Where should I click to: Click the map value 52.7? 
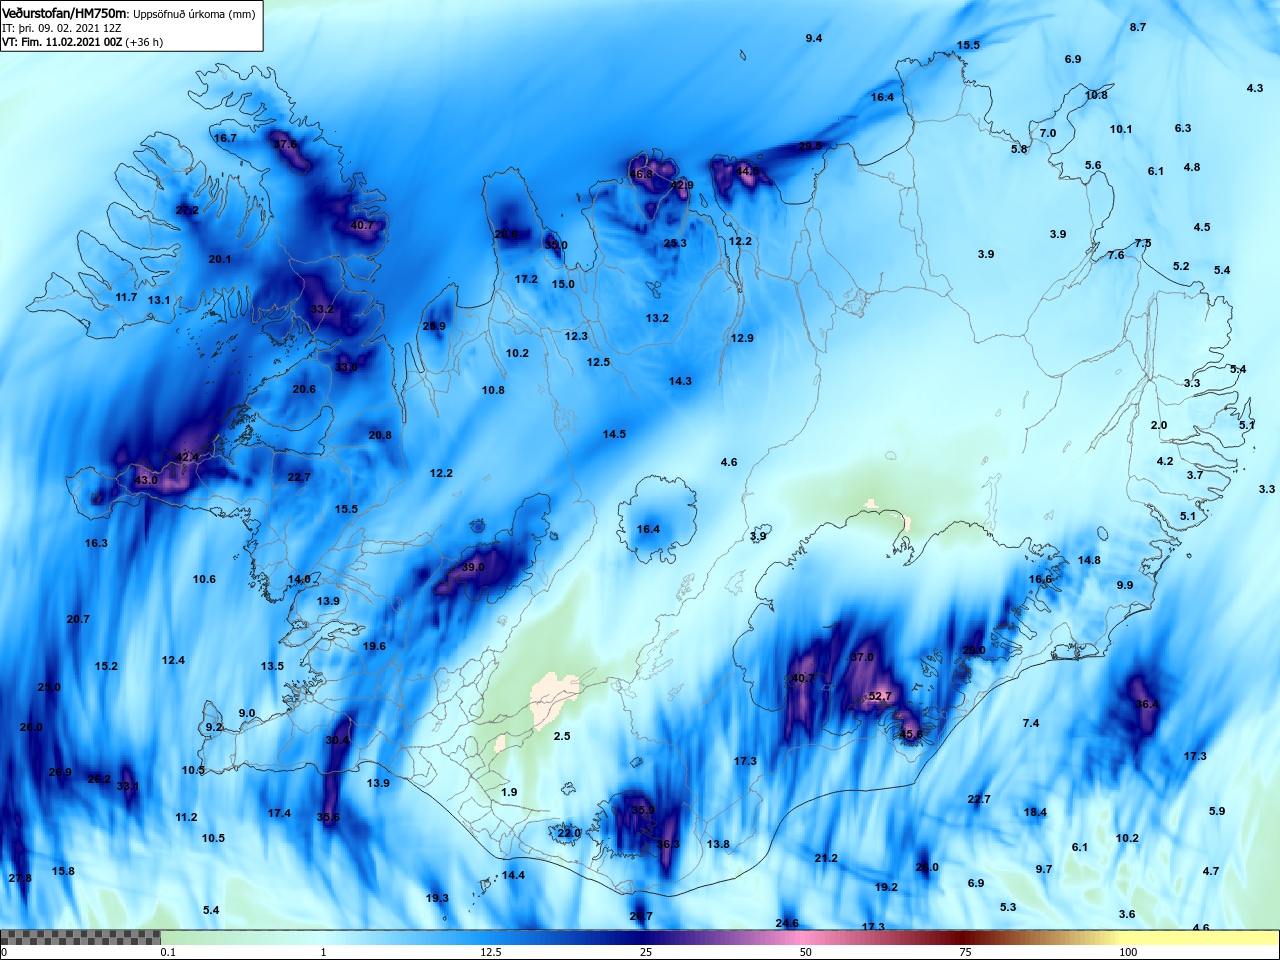point(879,696)
